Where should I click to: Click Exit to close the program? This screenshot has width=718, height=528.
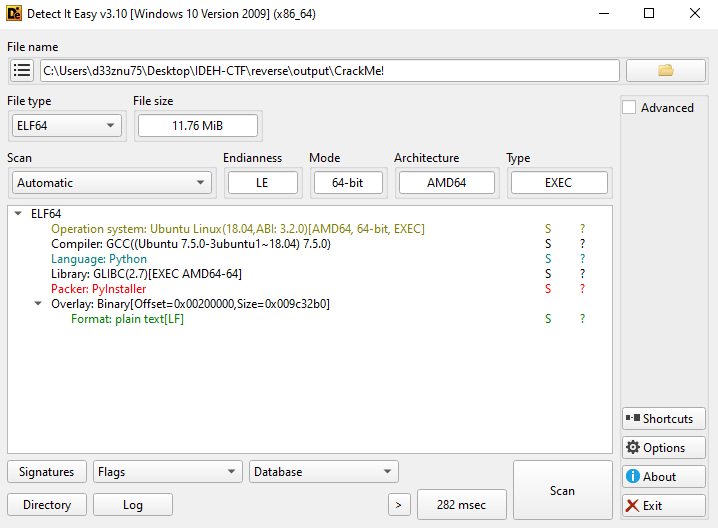664,506
